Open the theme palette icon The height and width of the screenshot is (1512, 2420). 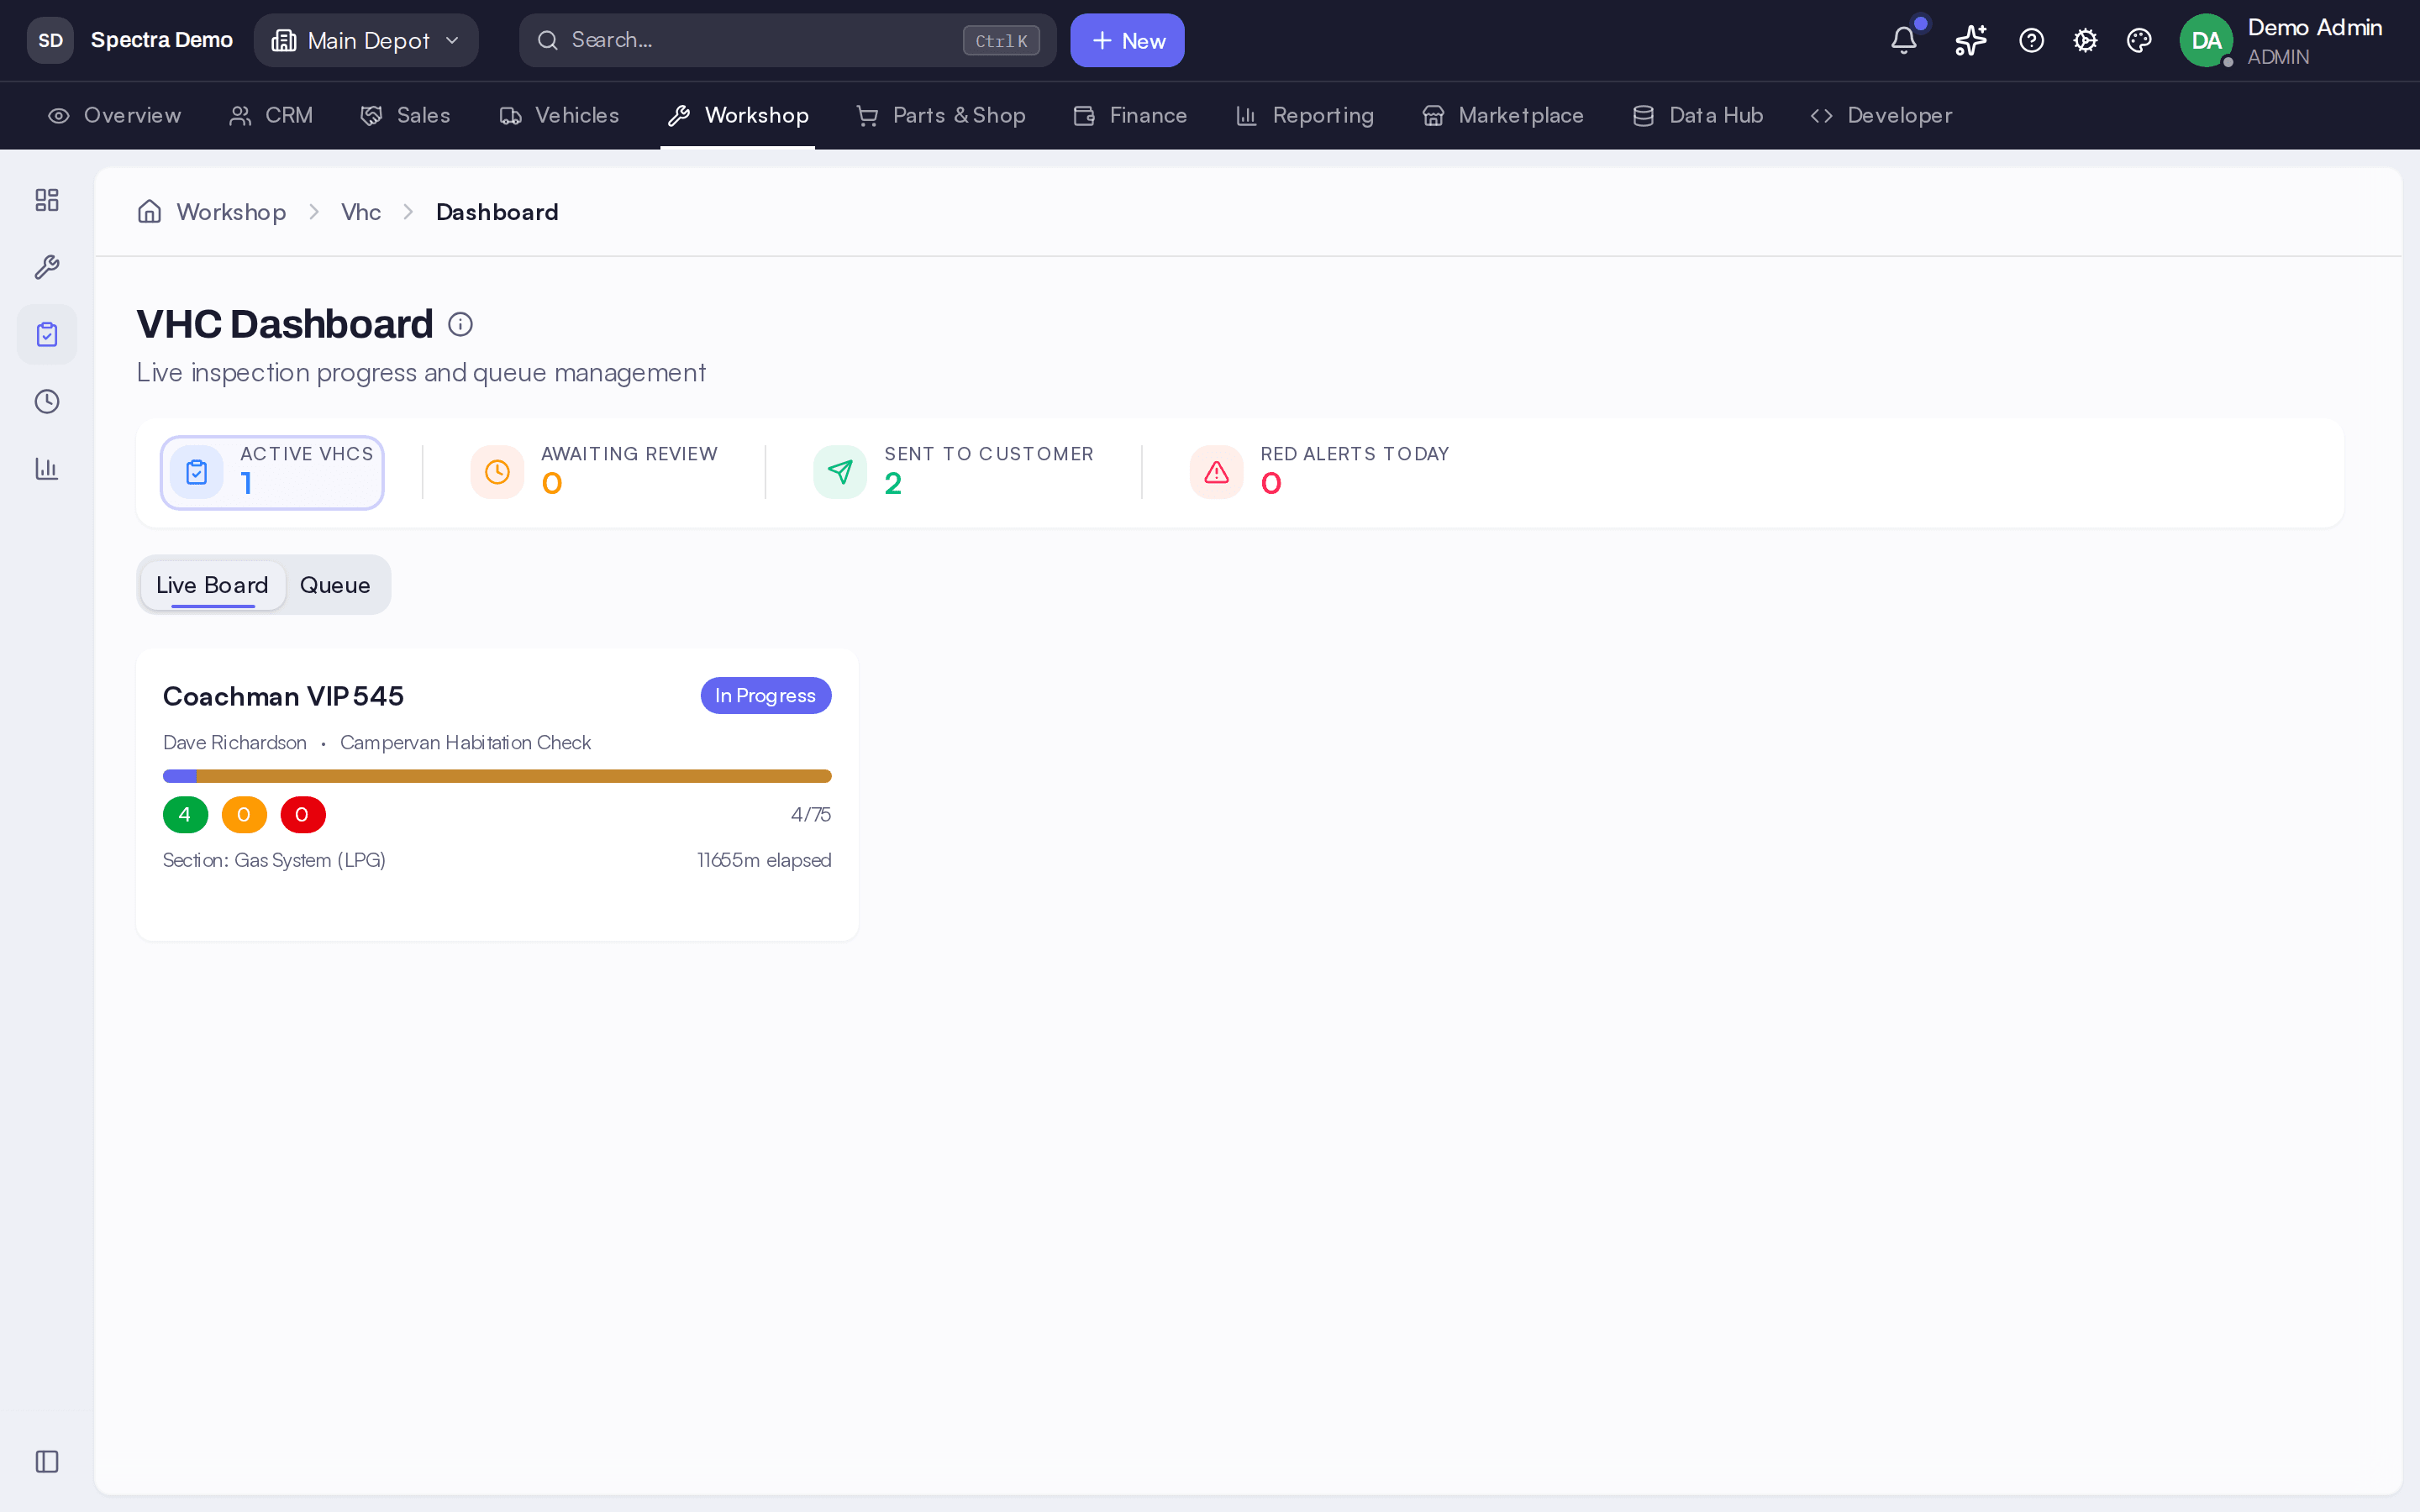(2139, 40)
